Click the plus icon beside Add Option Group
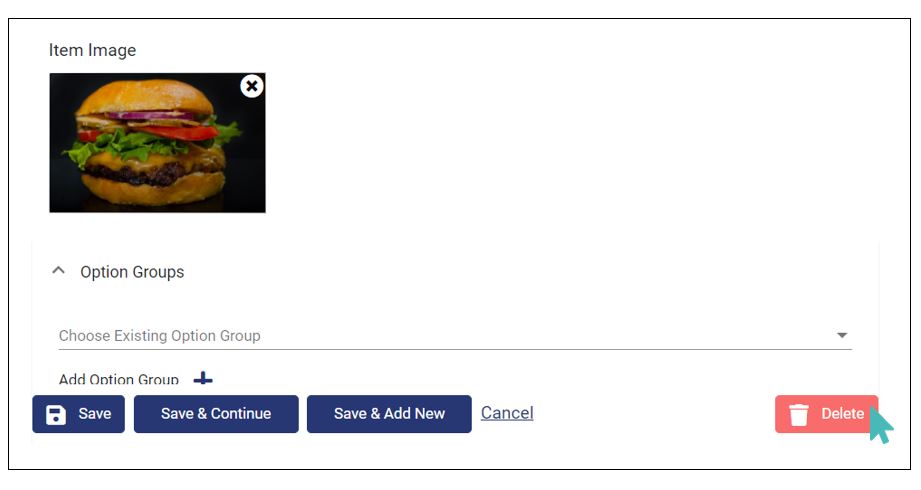Viewport: 921px width, 490px height. [x=203, y=379]
